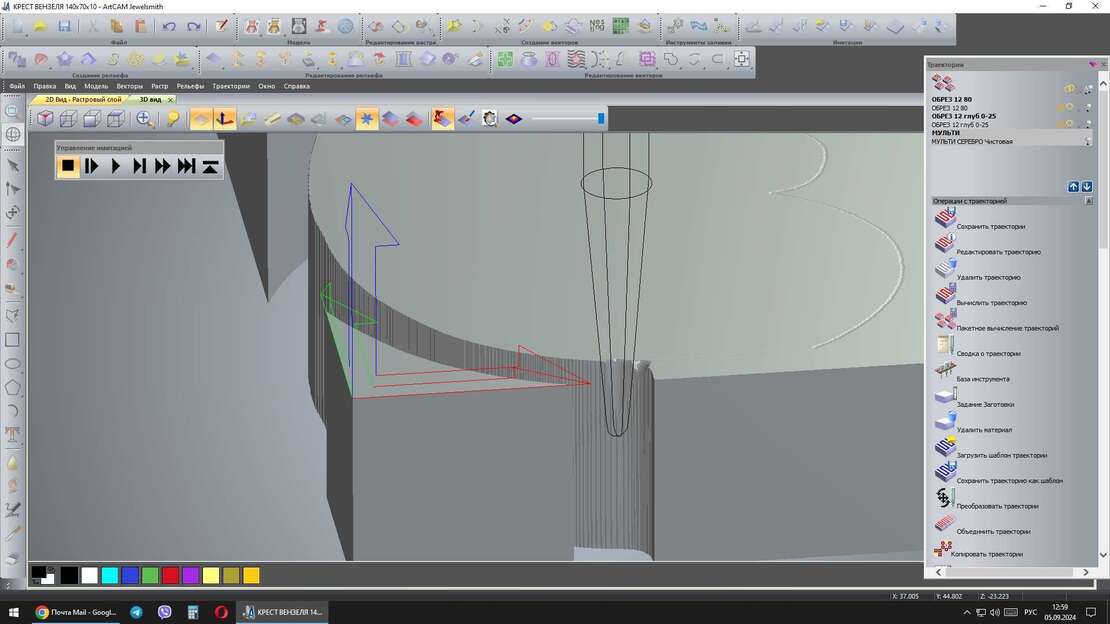This screenshot has width=1110, height=624.
Task: Open Telegram from the Windows taskbar
Action: (136, 612)
